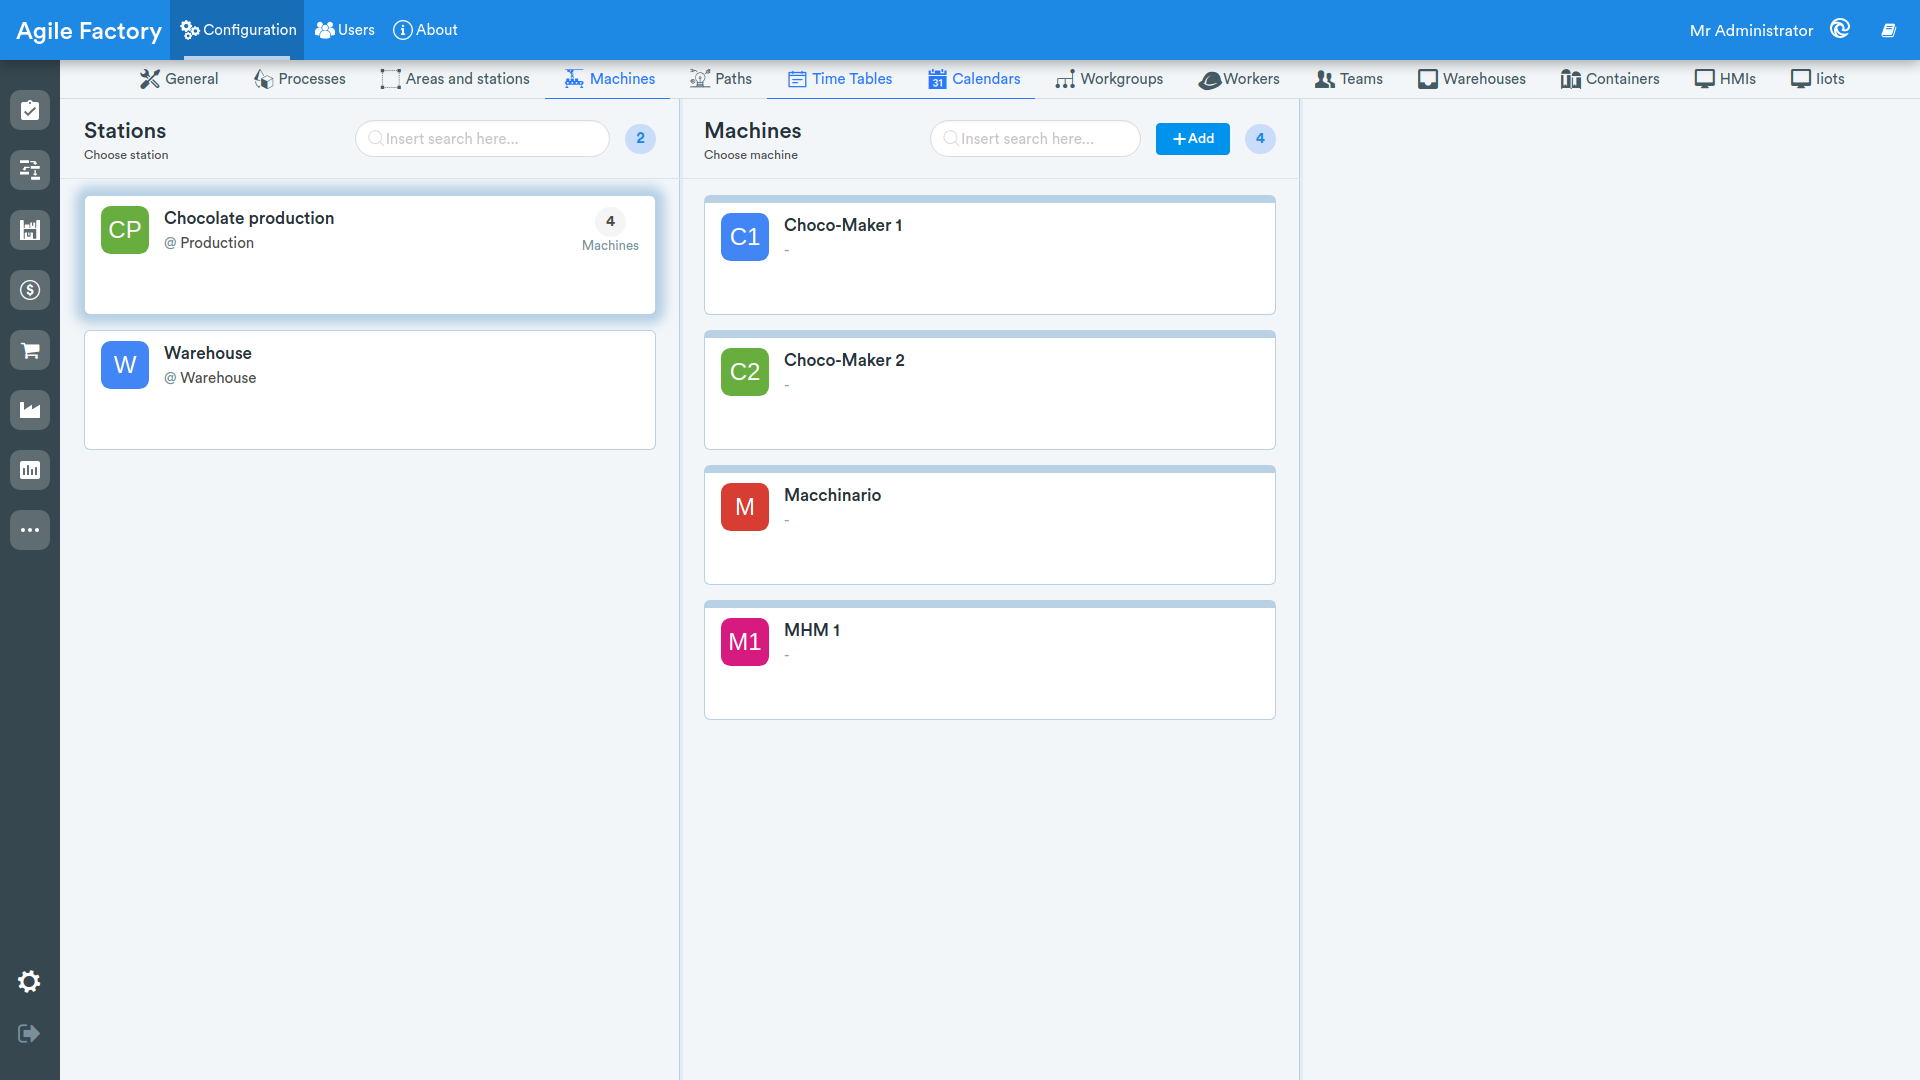Switch to Areas and stations tab

455,79
